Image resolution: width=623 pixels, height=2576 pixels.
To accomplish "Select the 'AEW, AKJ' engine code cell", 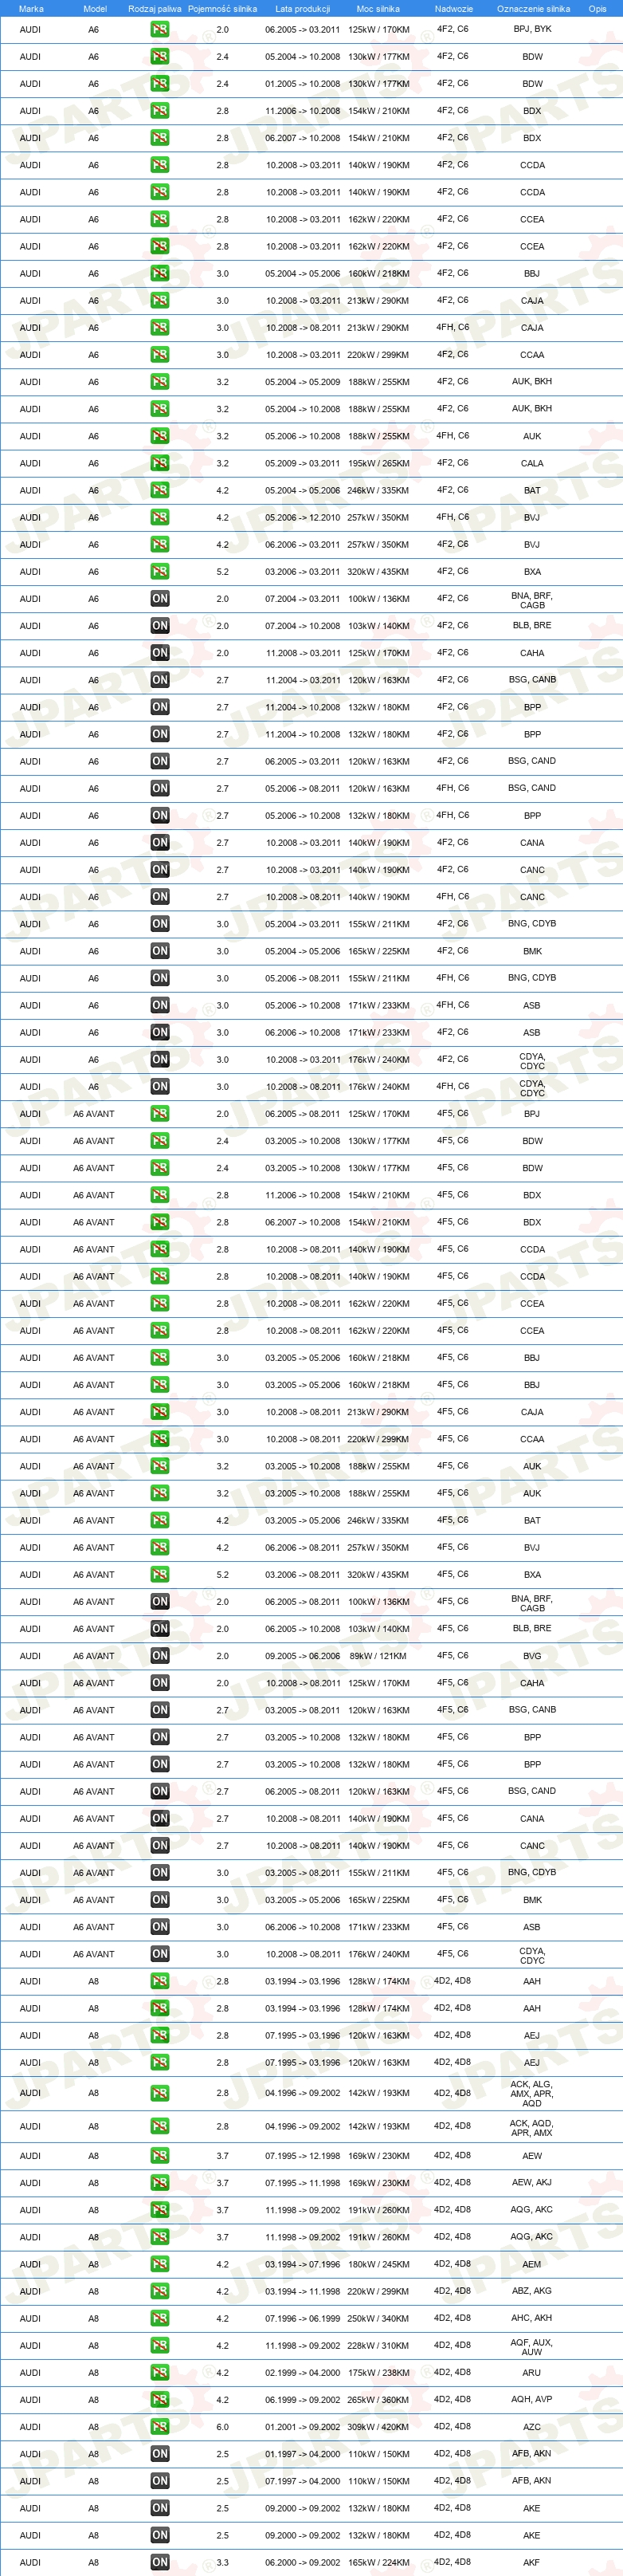I will (x=532, y=2183).
